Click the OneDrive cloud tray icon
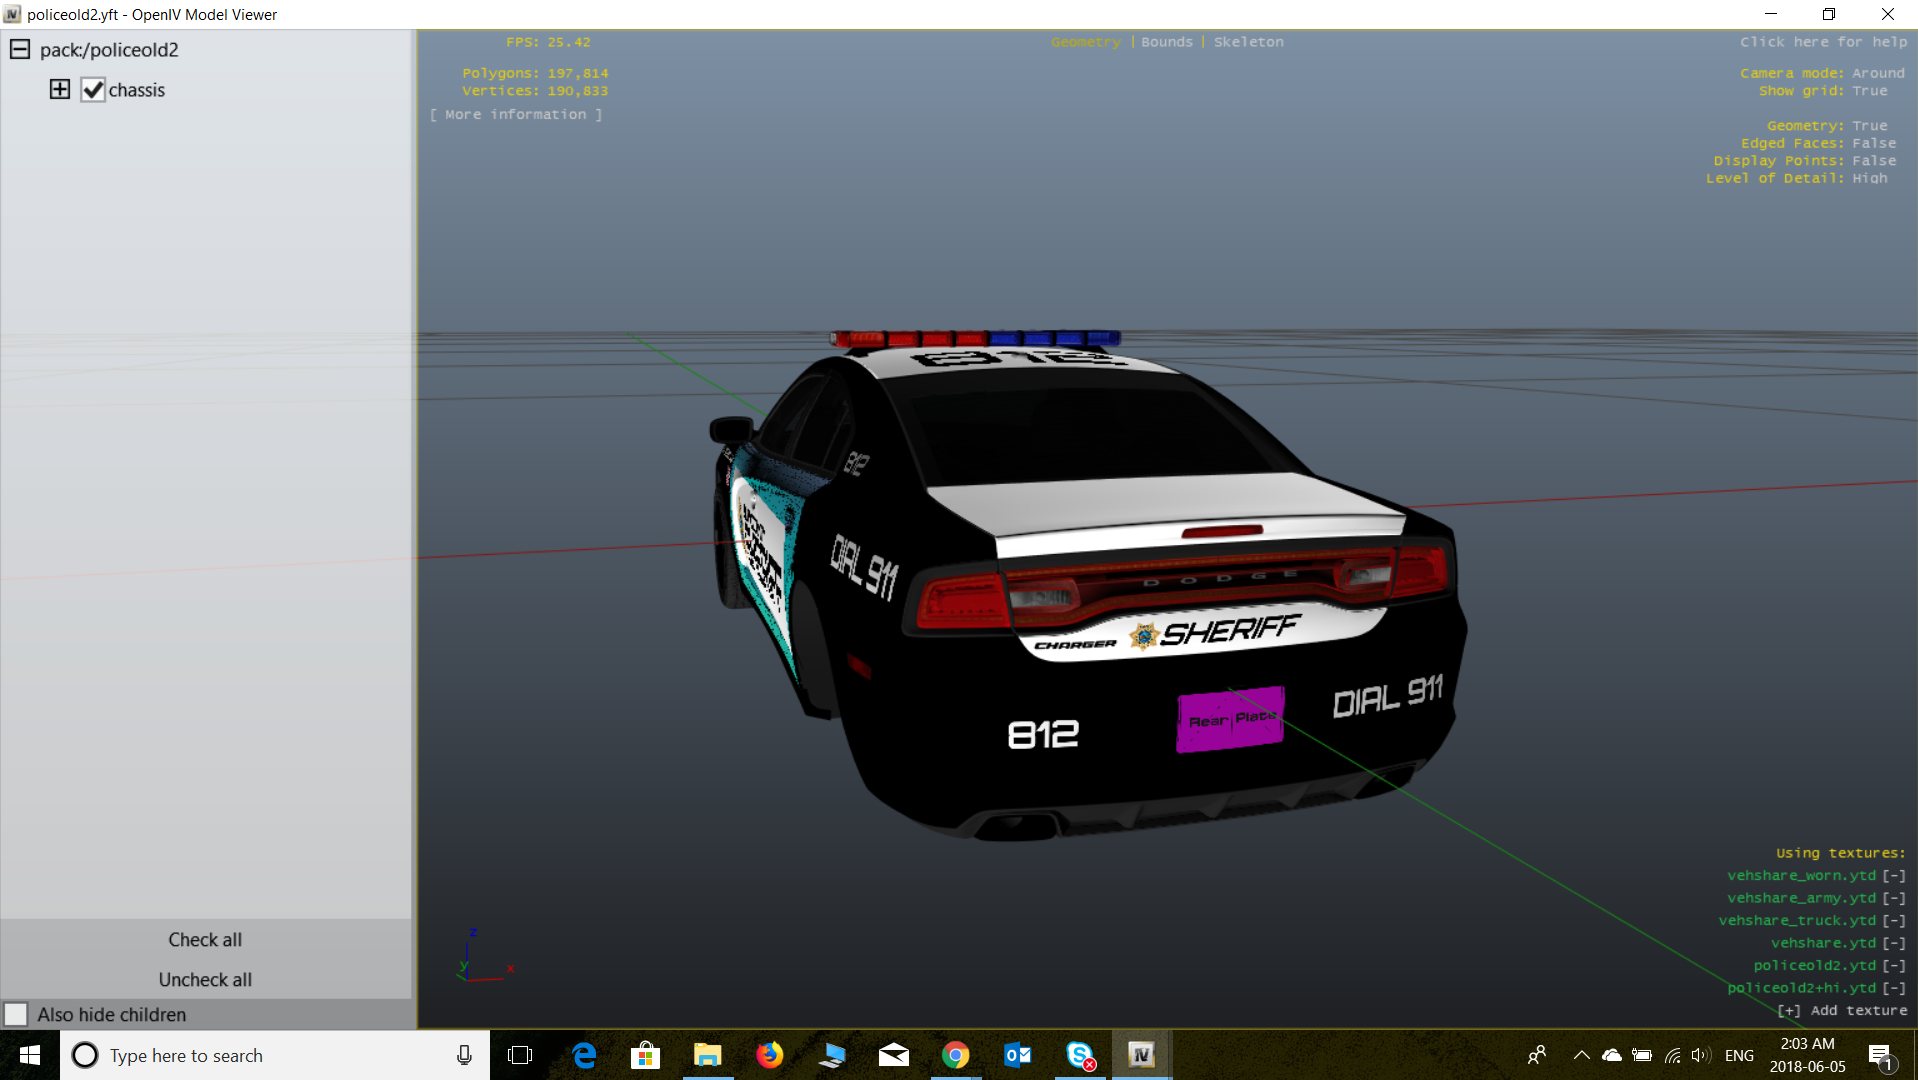 [1612, 1055]
